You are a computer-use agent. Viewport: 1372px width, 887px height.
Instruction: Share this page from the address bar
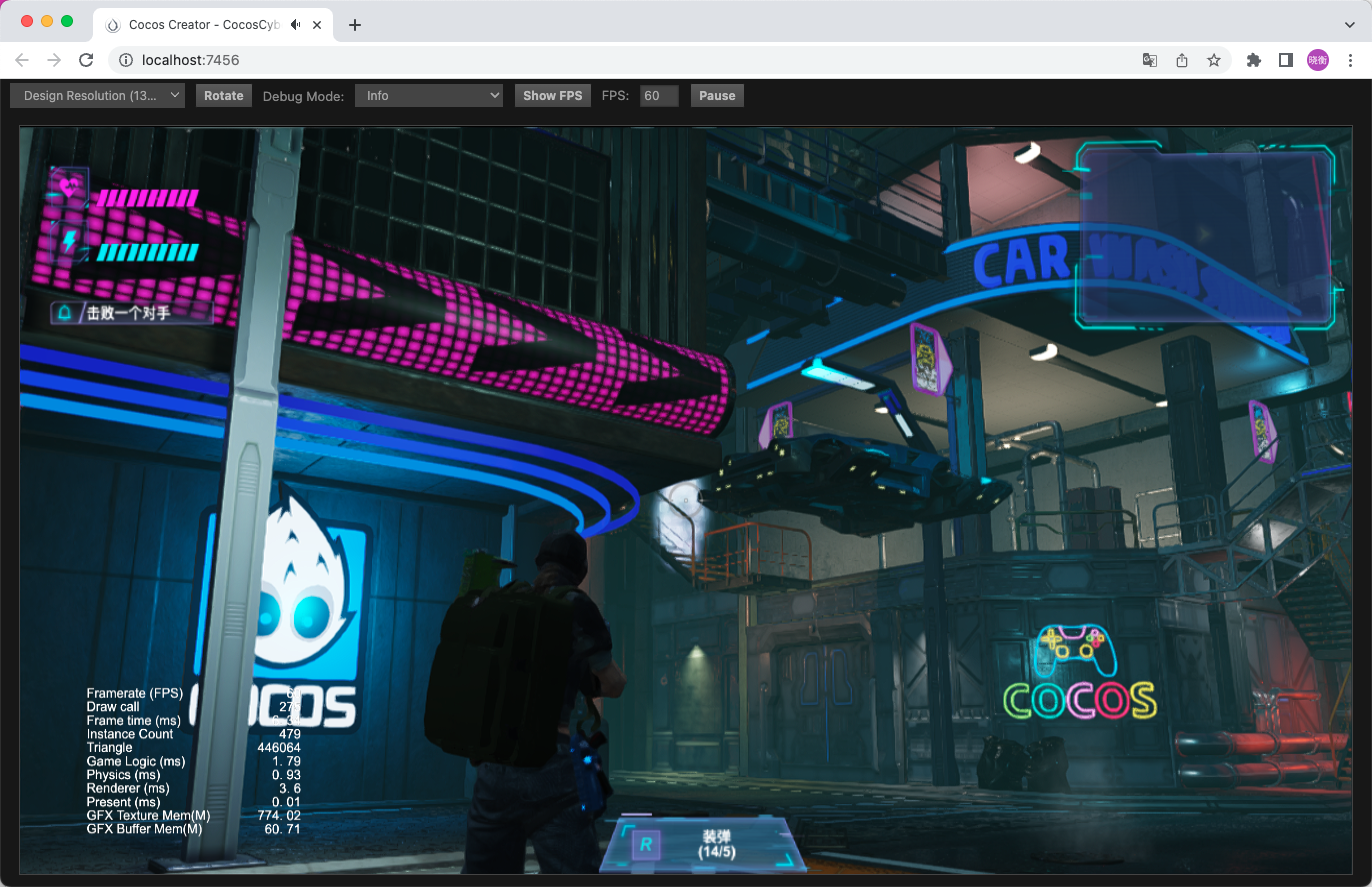point(1182,60)
